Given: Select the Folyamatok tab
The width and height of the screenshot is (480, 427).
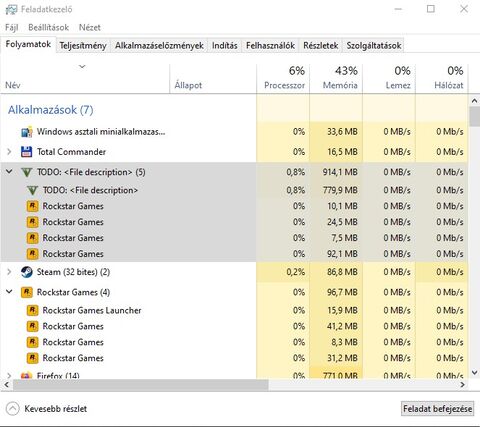Looking at the screenshot, I should [28, 44].
